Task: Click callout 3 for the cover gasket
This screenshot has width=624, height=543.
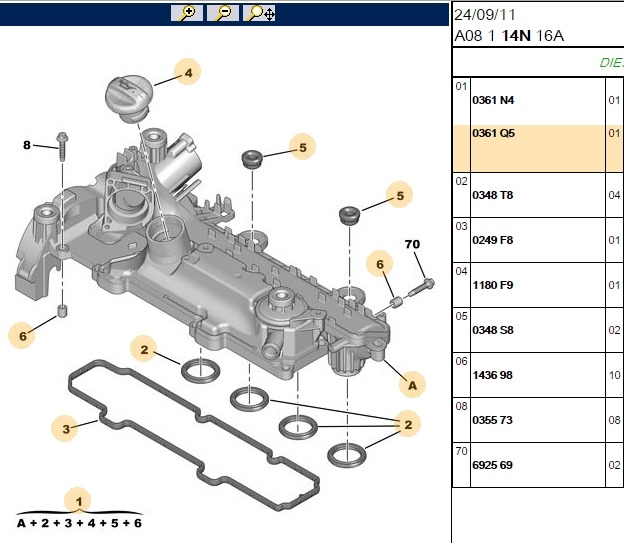Action: tap(65, 429)
